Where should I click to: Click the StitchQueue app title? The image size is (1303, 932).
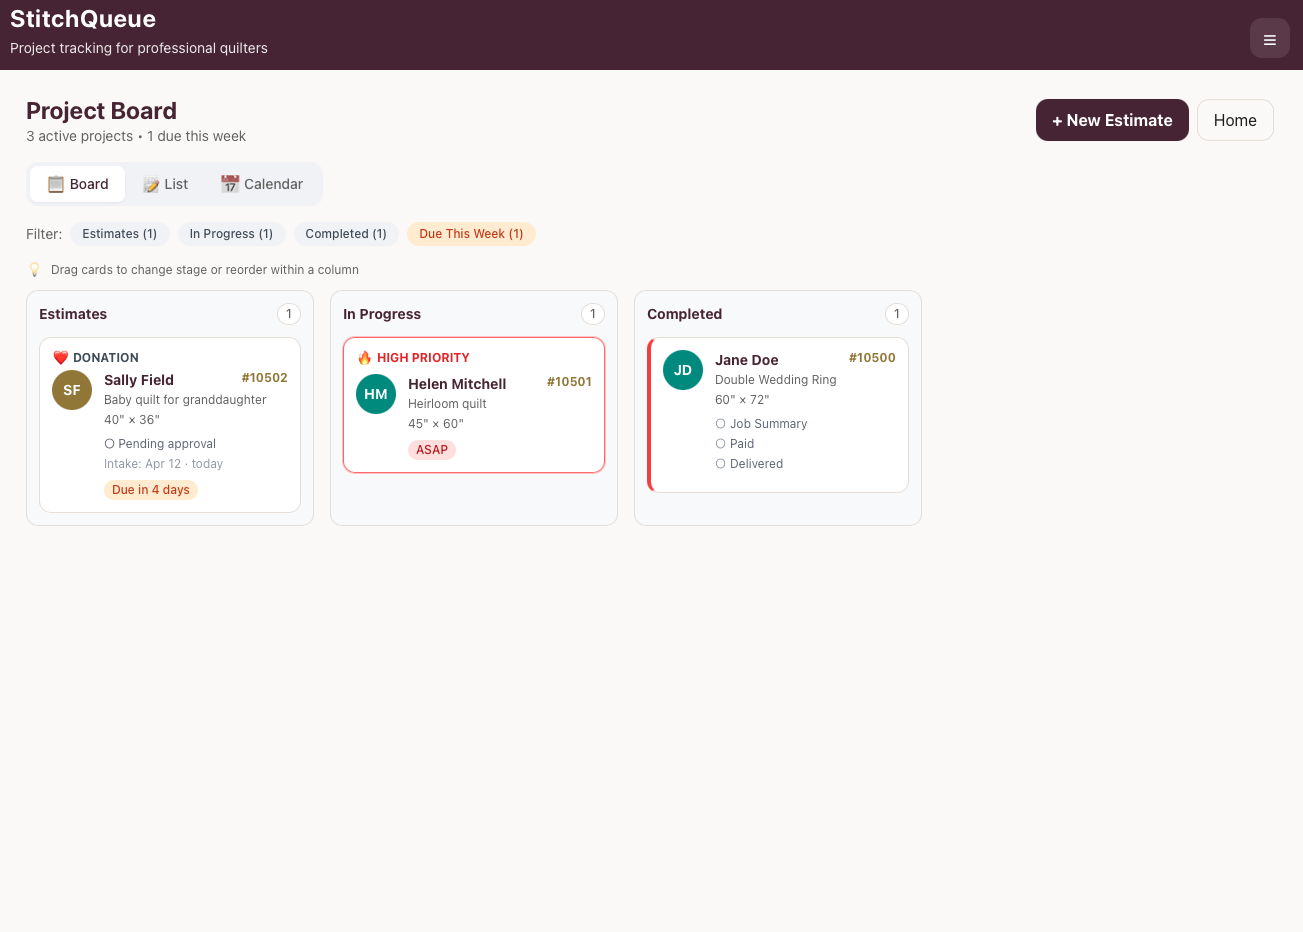tap(83, 19)
